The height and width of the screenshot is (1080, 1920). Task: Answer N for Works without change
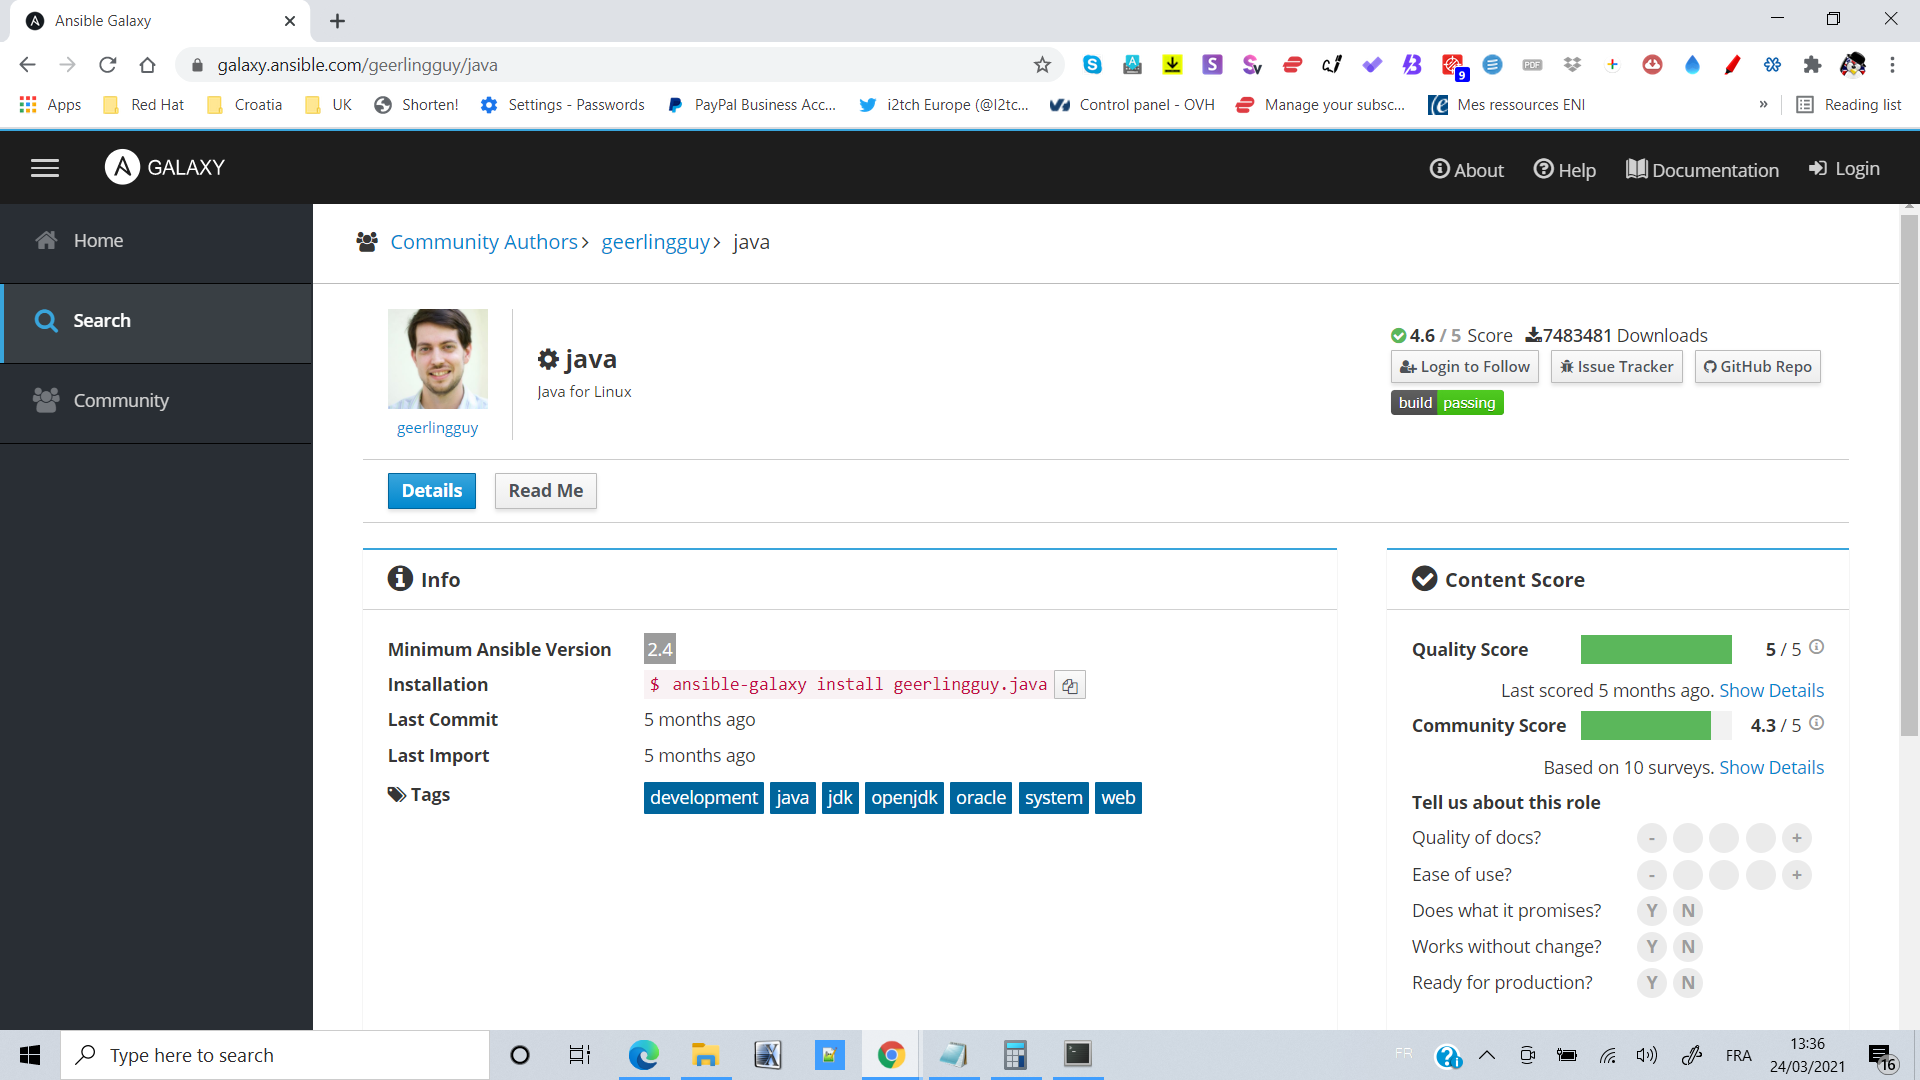(x=1688, y=947)
